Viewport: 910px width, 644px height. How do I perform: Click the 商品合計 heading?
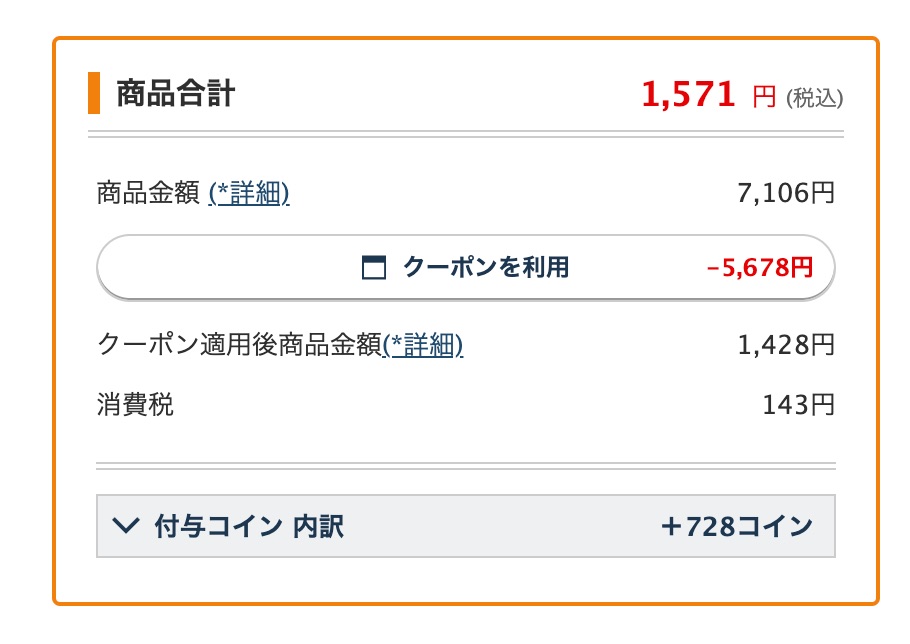coord(176,93)
